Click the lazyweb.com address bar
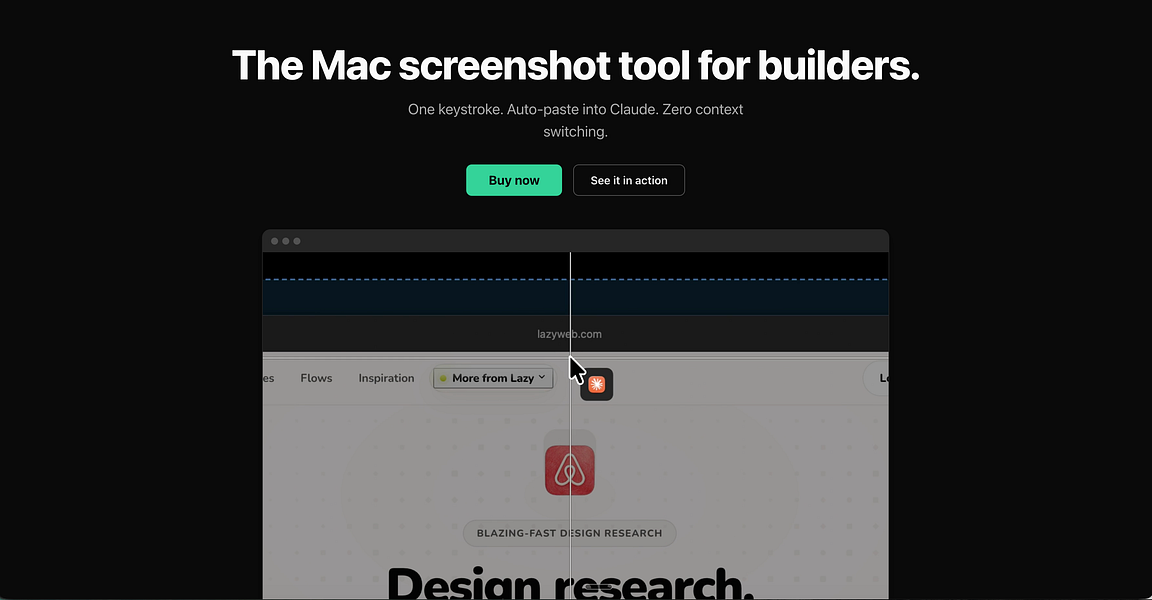Screen dimensions: 1152x600 [x=569, y=334]
